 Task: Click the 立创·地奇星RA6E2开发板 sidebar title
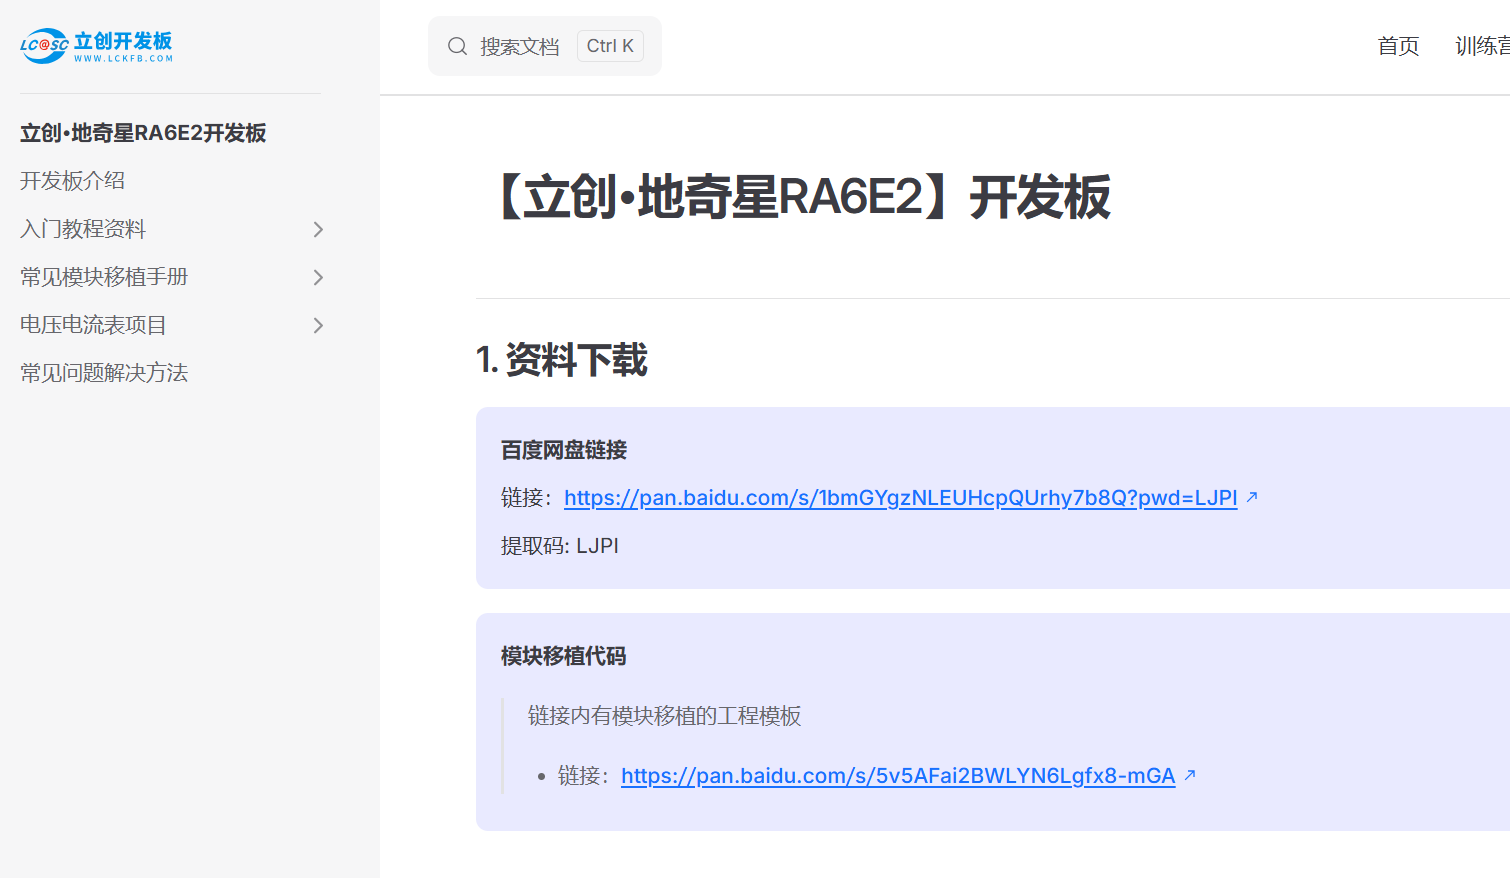click(x=143, y=133)
